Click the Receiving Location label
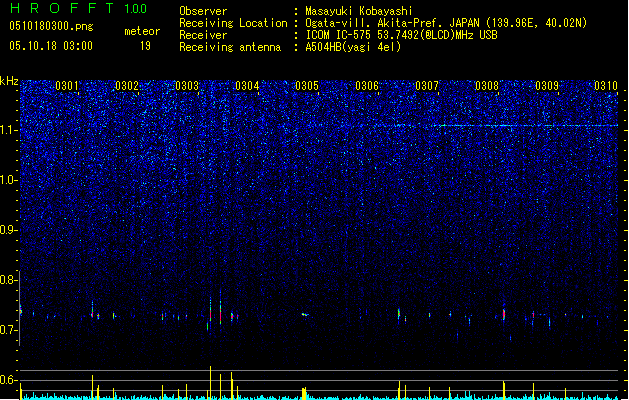The width and height of the screenshot is (629, 400). click(233, 23)
